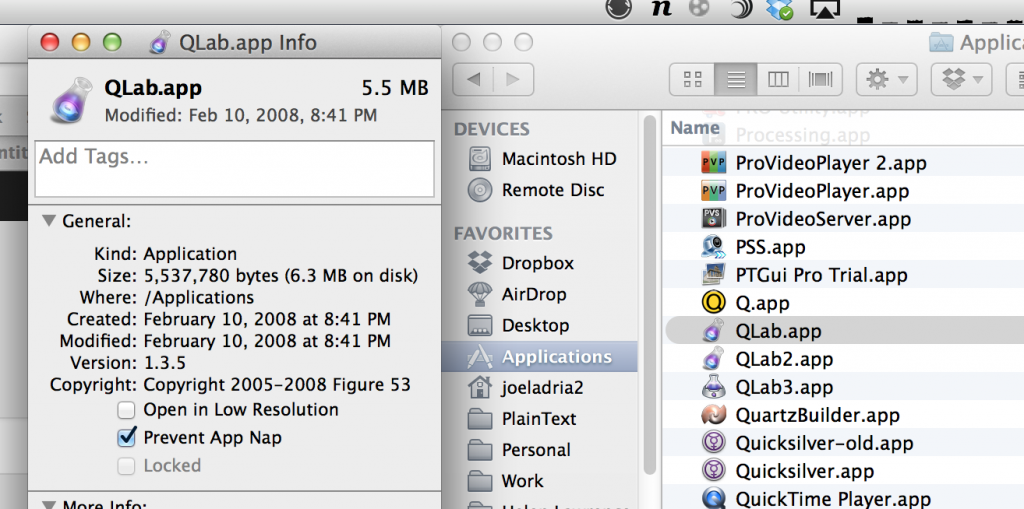1024x509 pixels.
Task: Click the Add Tags field
Action: coord(234,169)
